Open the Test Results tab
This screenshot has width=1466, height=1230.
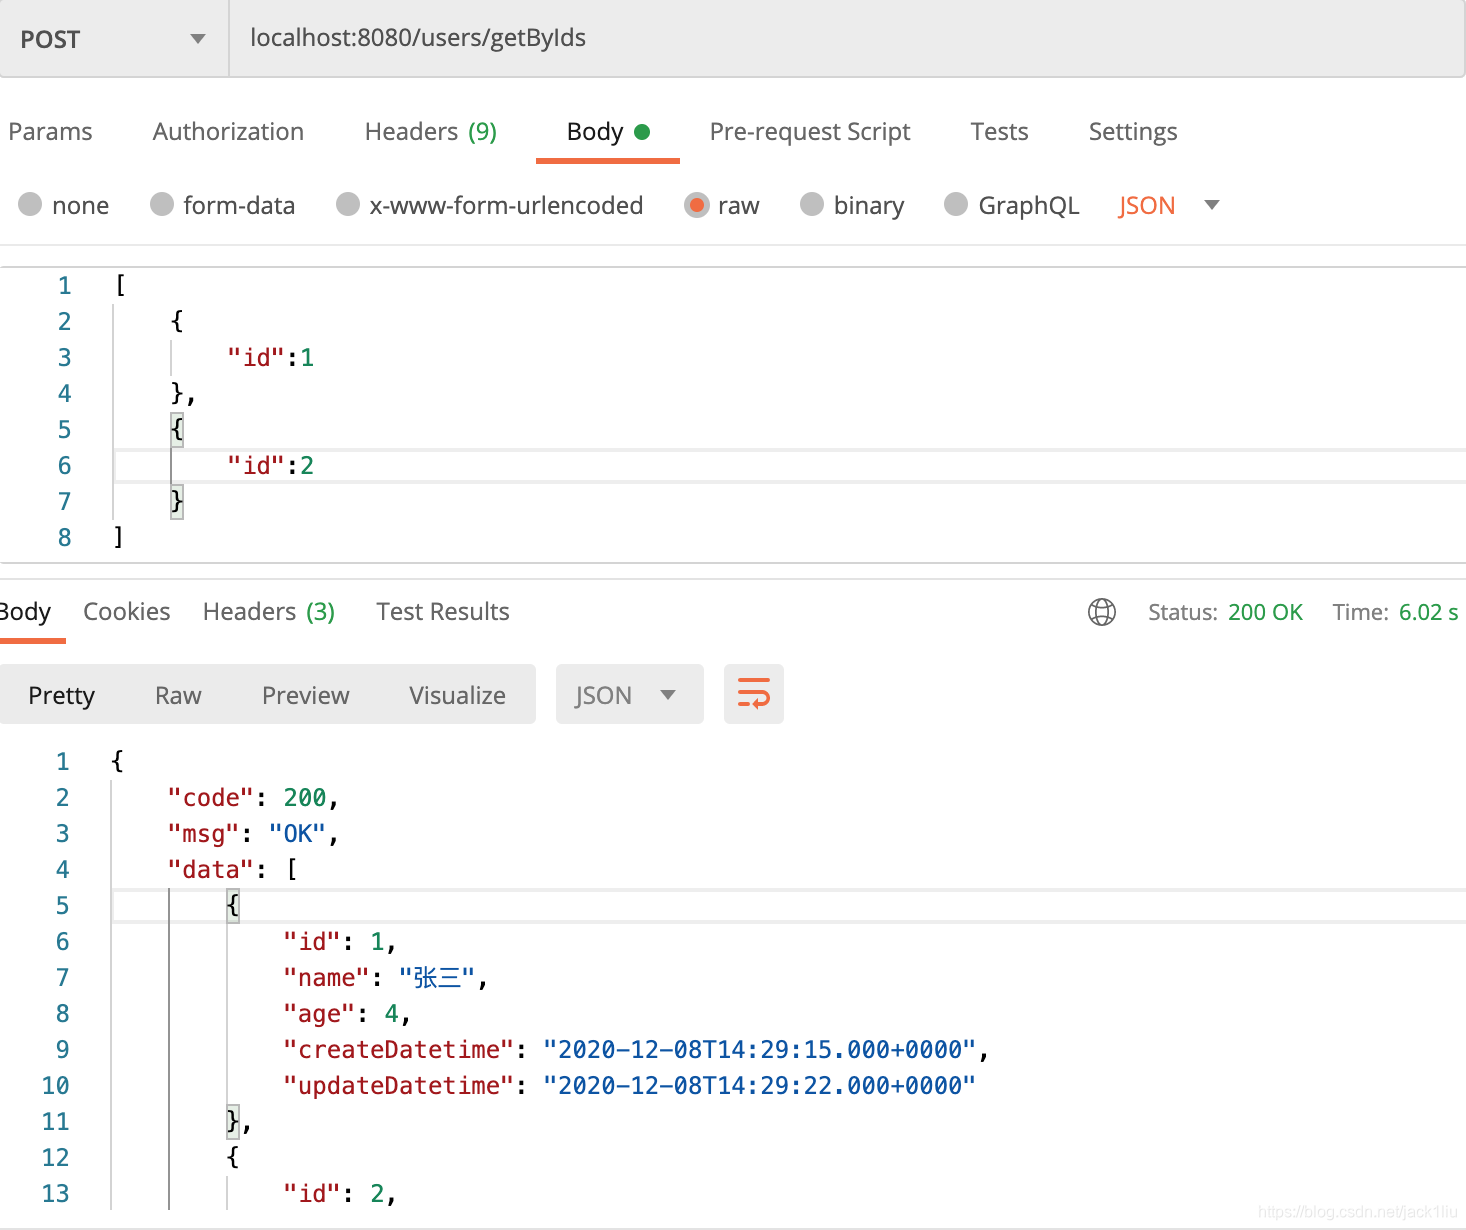[x=443, y=612]
